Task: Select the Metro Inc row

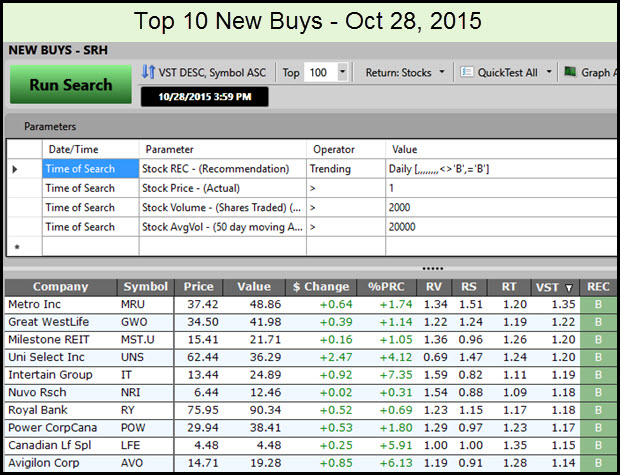Action: pyautogui.click(x=310, y=305)
